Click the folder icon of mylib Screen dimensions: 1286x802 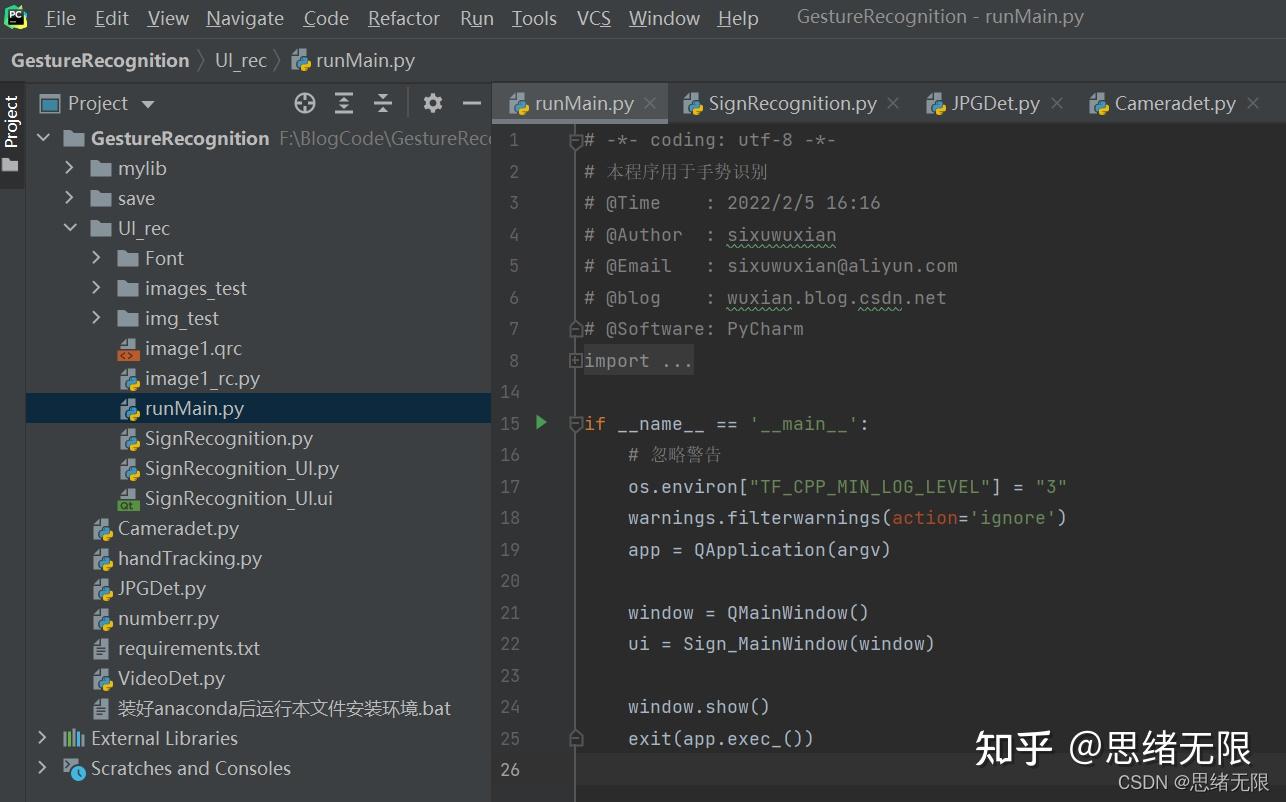pyautogui.click(x=101, y=169)
